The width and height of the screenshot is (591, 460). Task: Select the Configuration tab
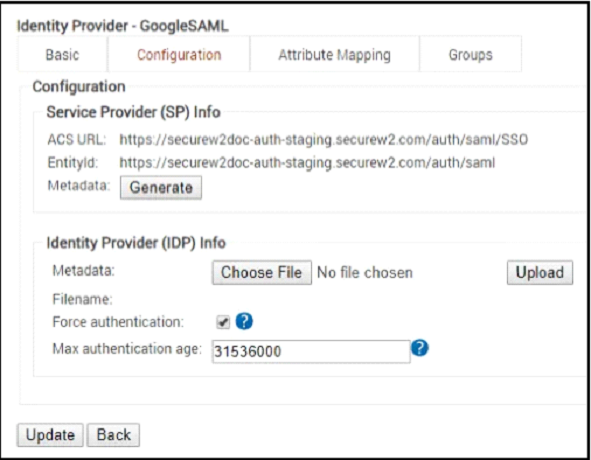[x=179, y=55]
